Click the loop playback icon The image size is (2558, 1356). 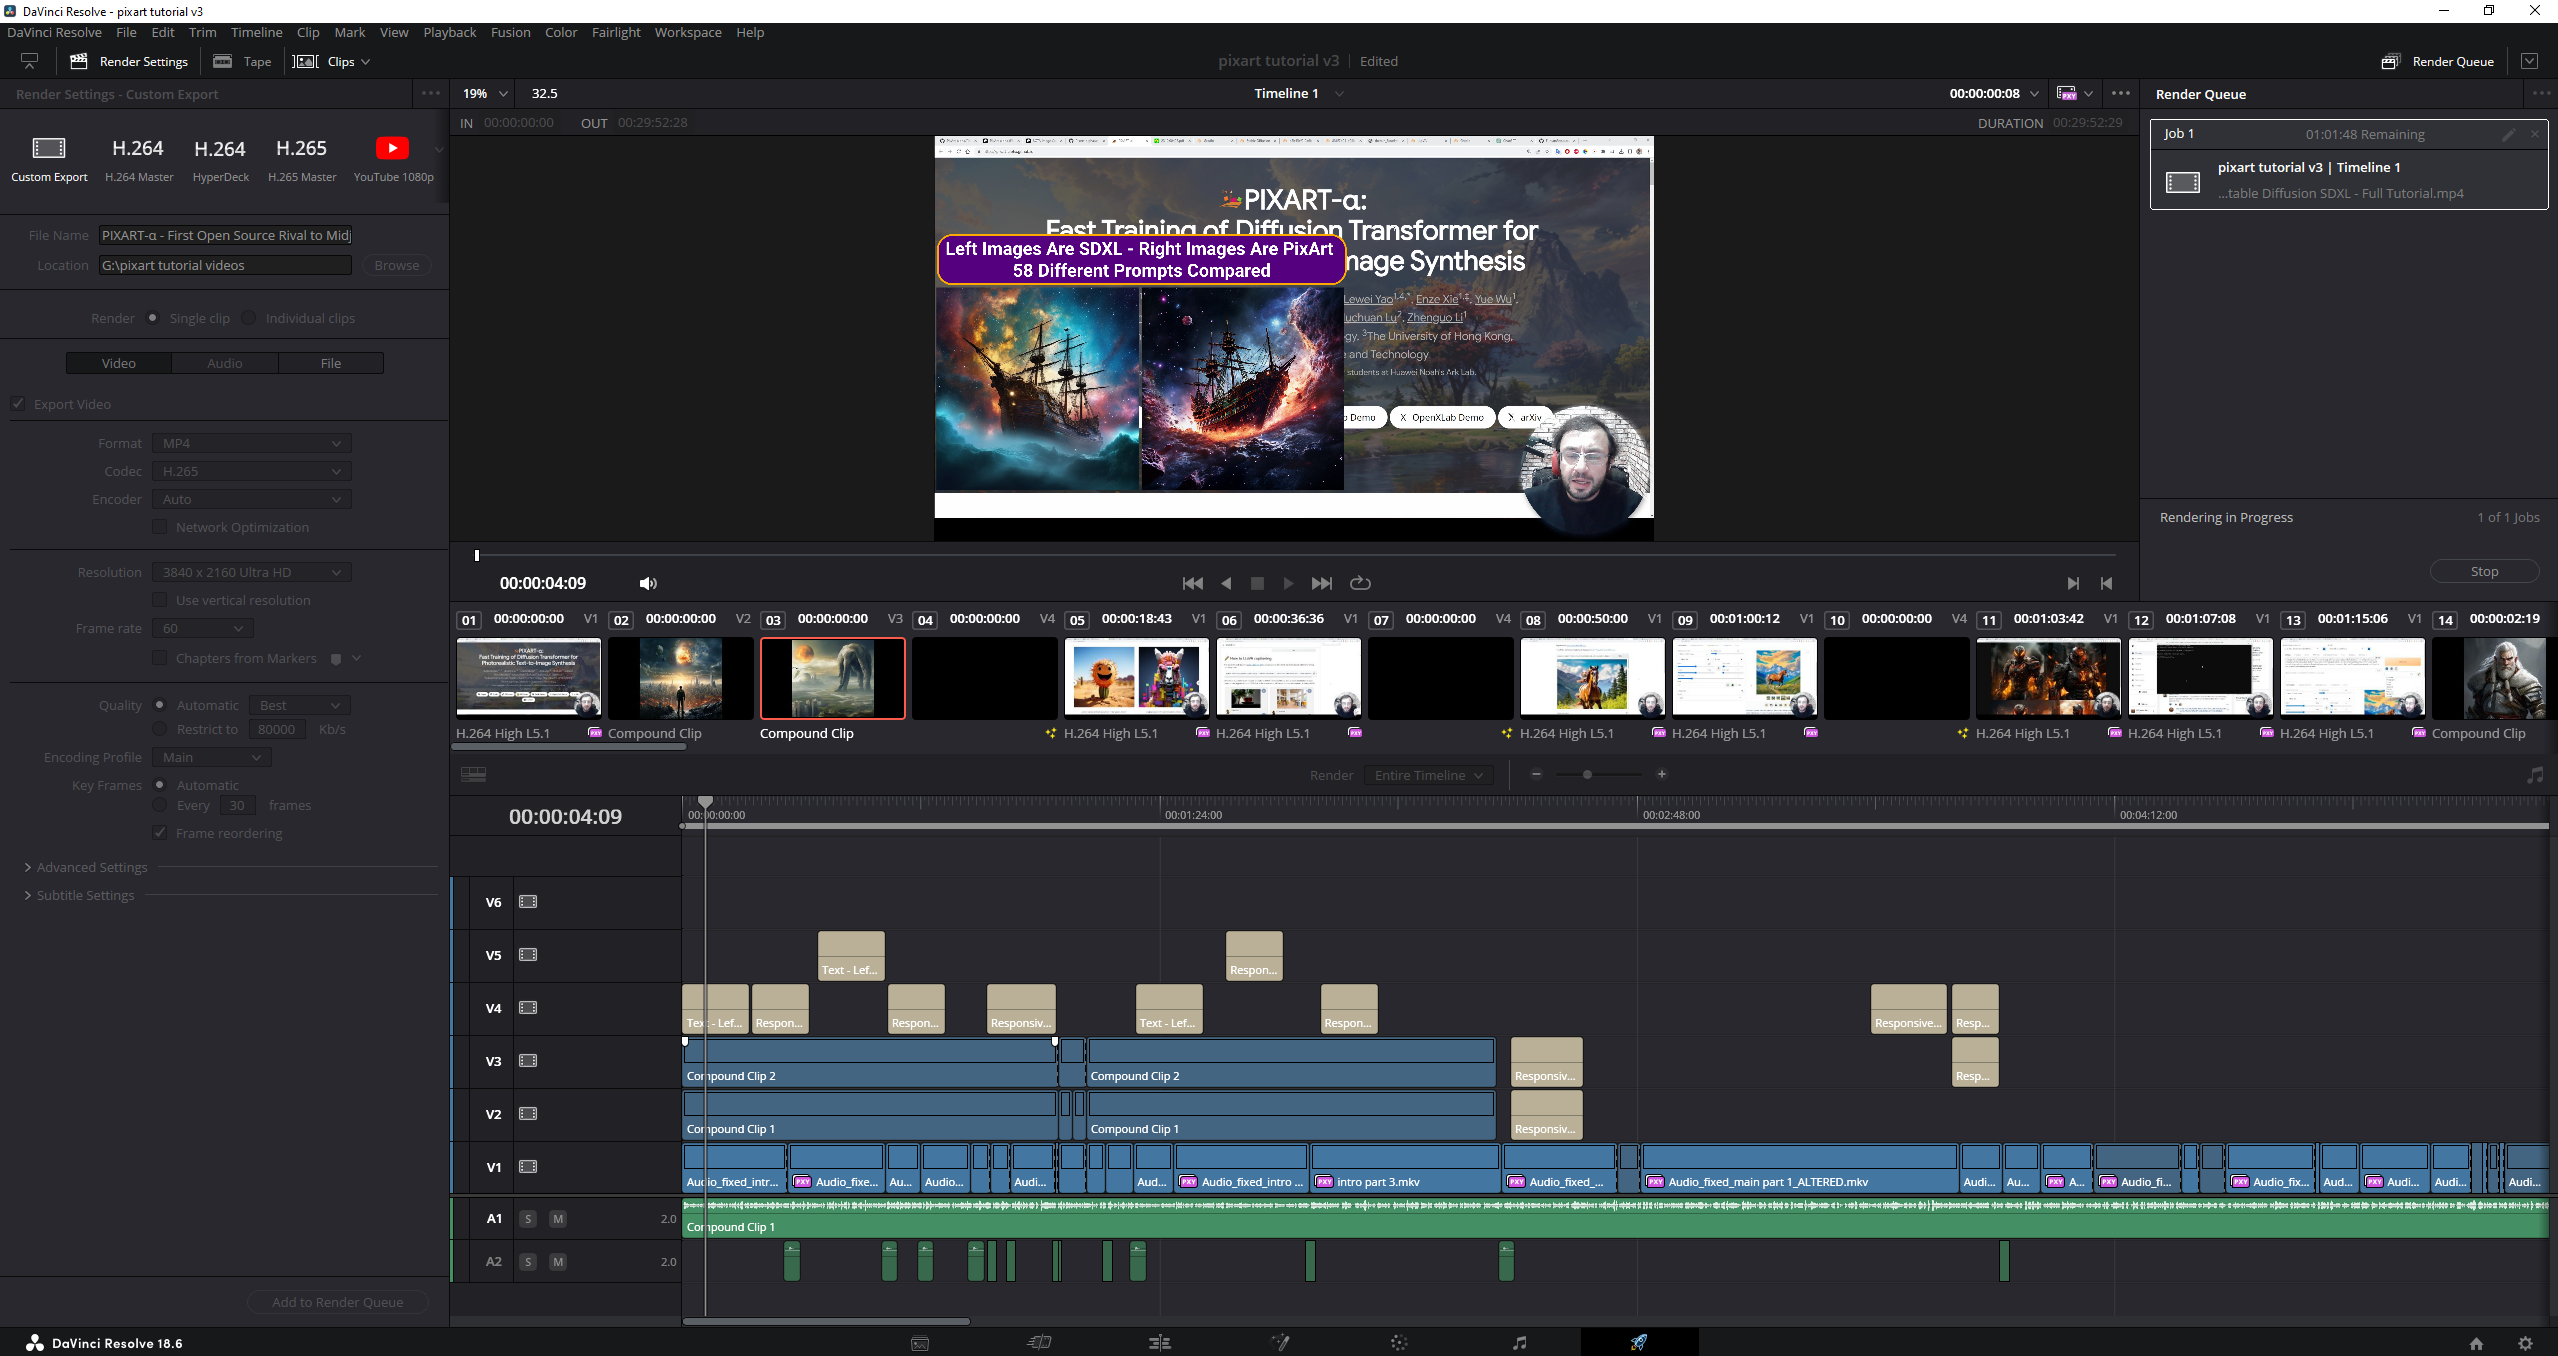tap(1360, 583)
